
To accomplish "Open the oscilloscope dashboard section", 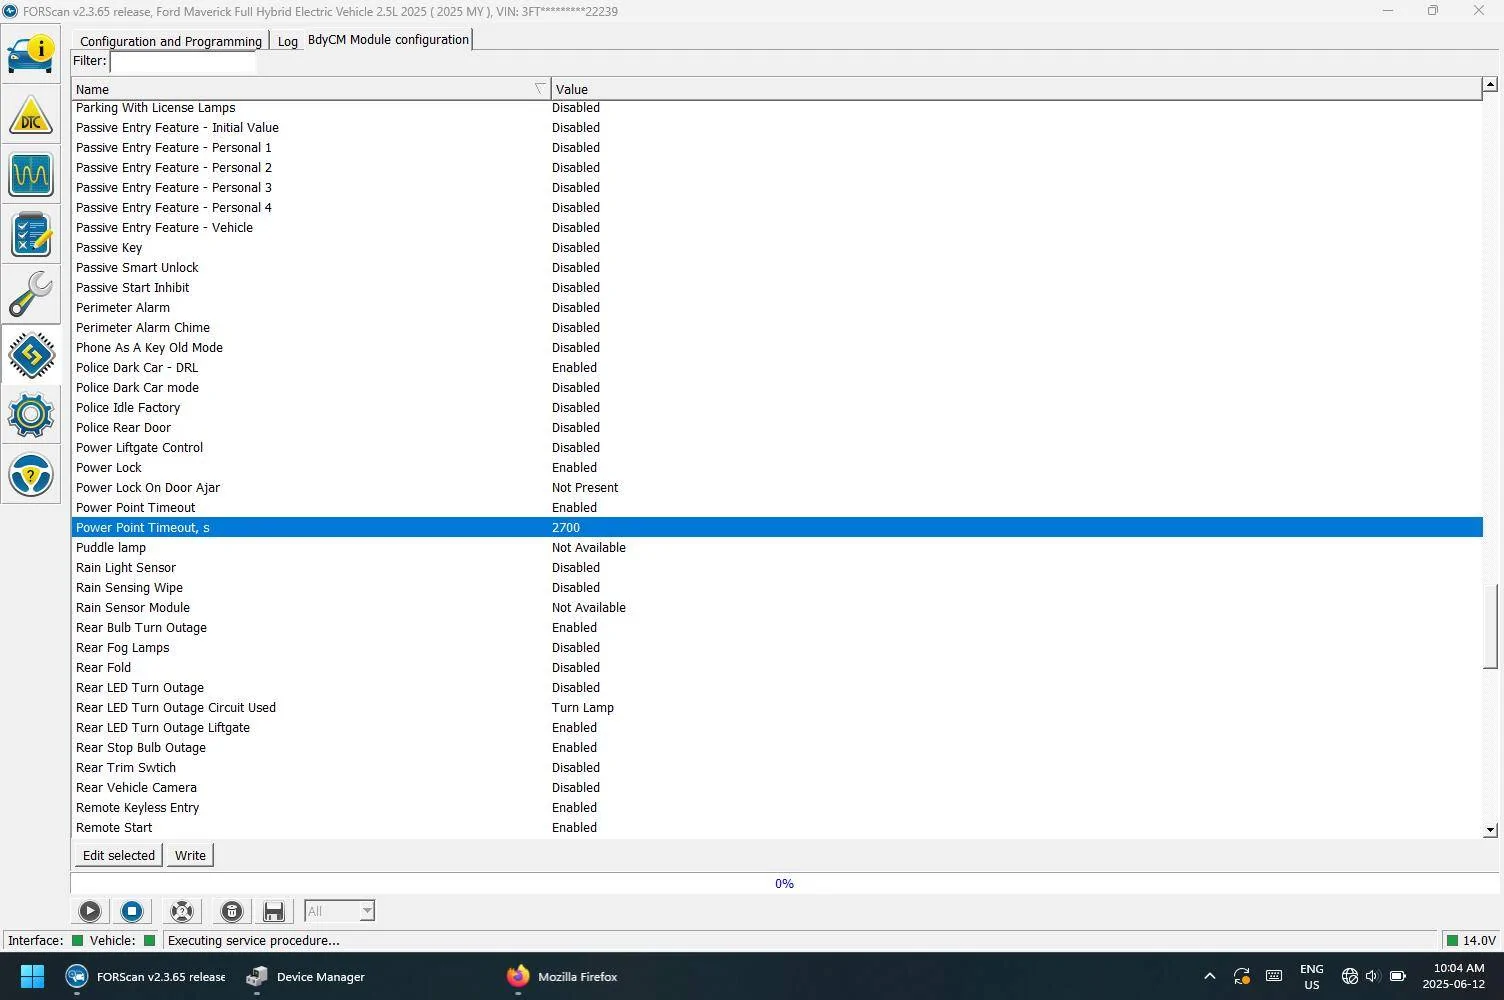I will [x=31, y=175].
